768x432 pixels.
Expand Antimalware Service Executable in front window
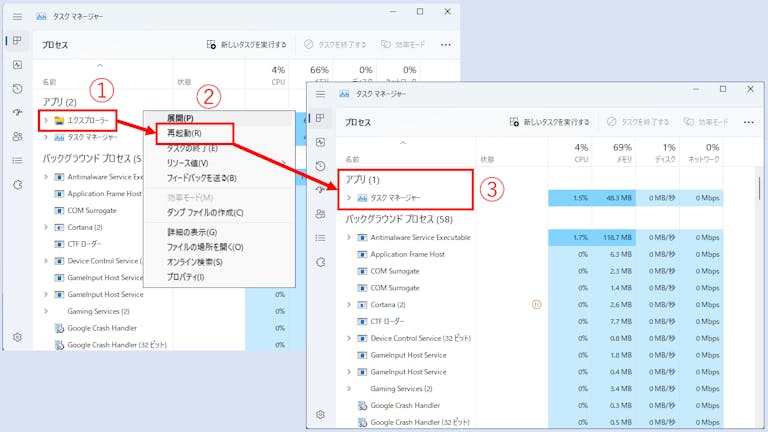[x=349, y=238]
